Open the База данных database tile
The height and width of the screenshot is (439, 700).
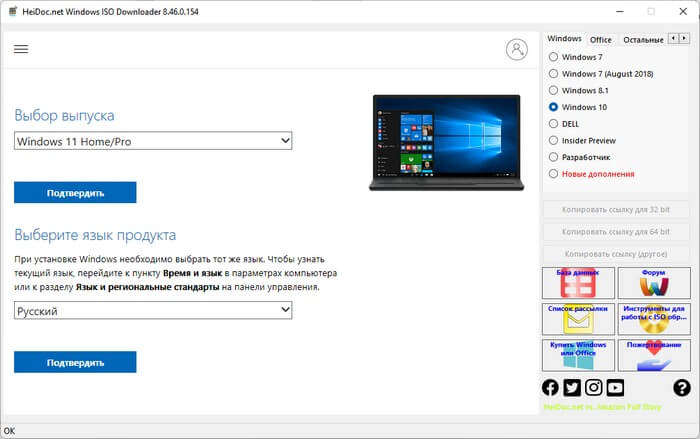pyautogui.click(x=578, y=283)
